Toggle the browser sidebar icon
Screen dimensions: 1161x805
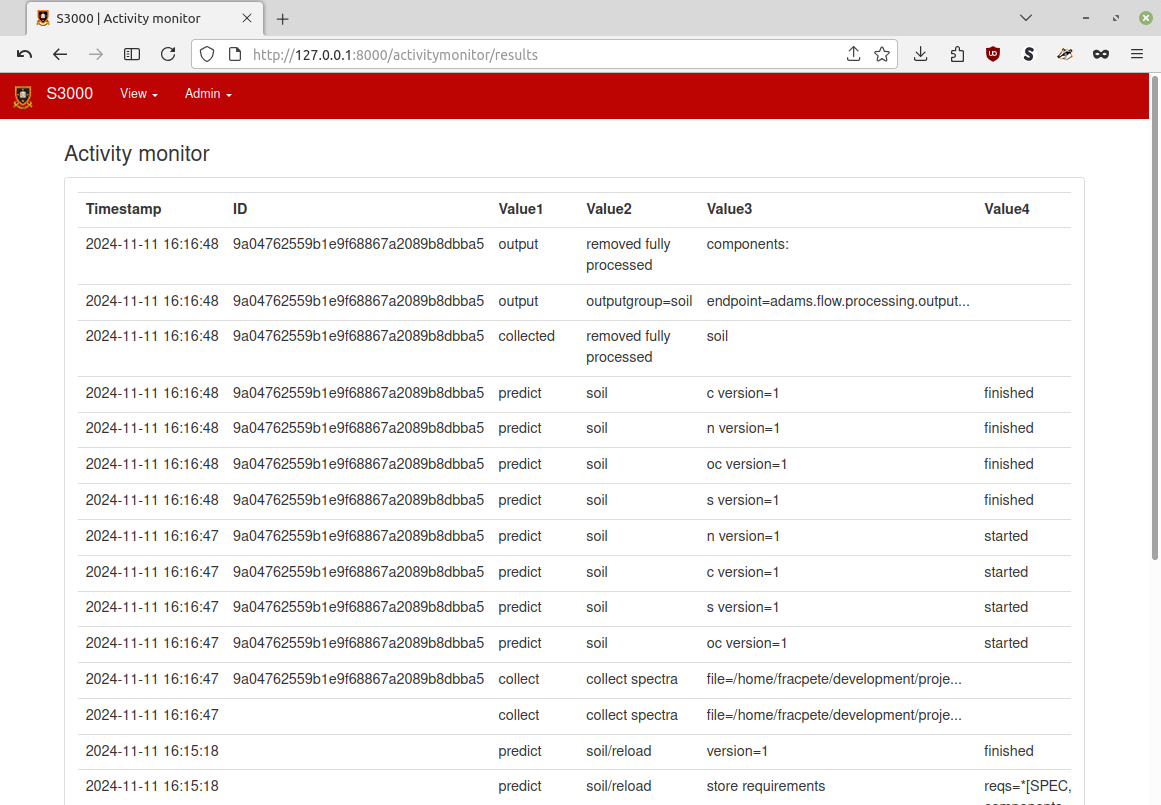132,54
